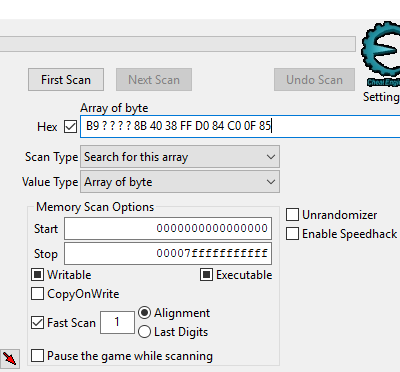Toggle the Fast Scan checkbox
Screen dimensions: 400x372
tap(37, 323)
